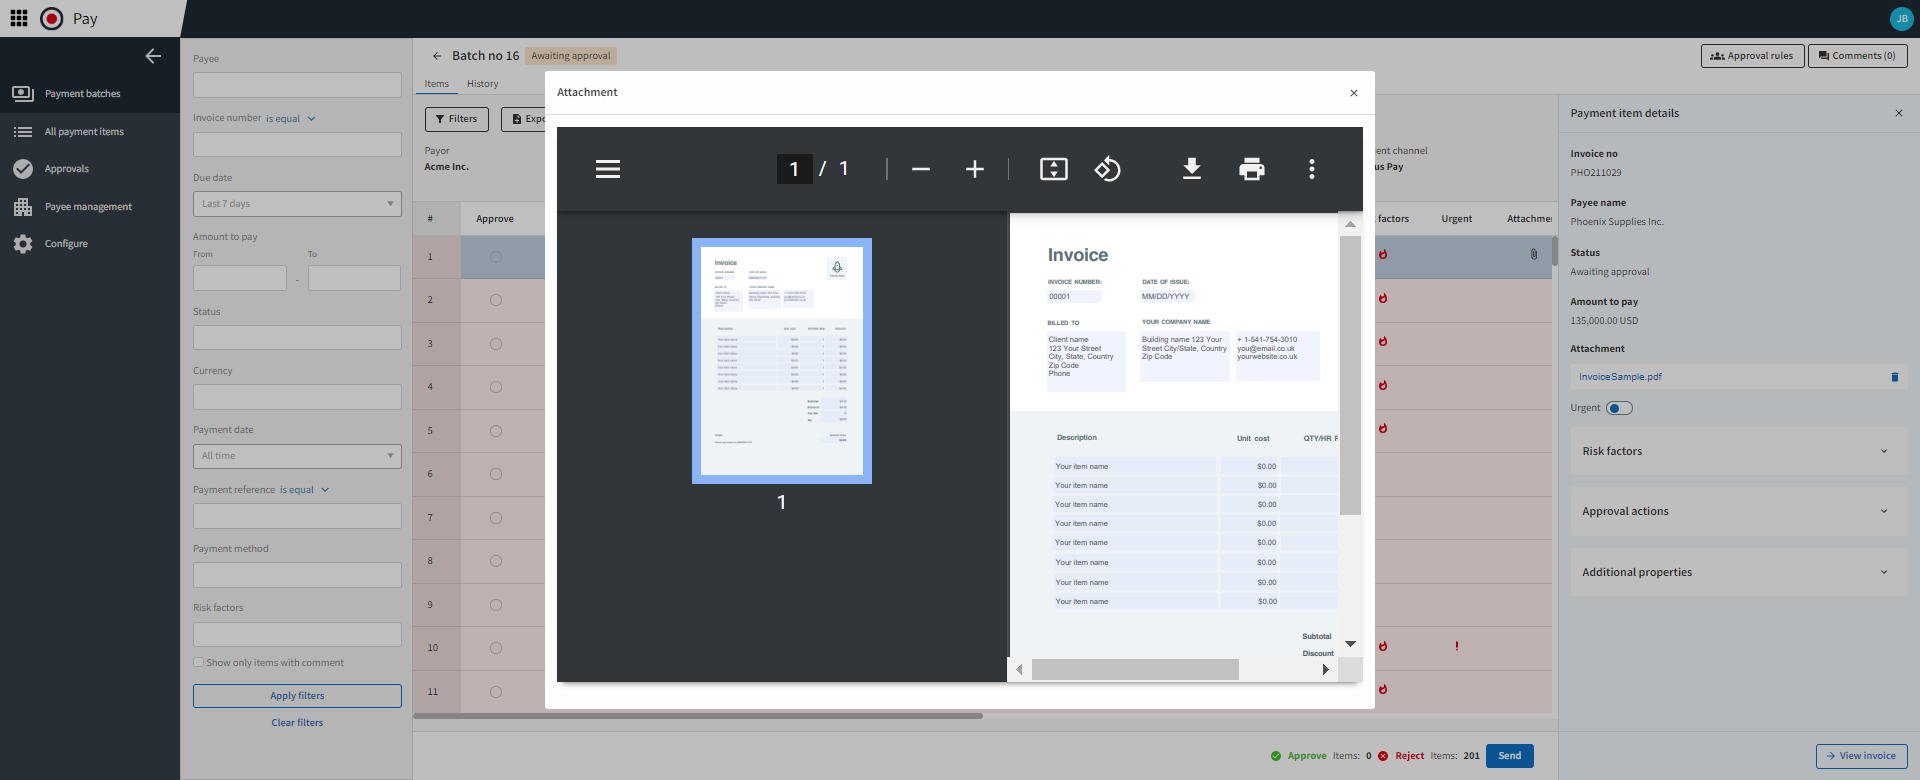Image resolution: width=1920 pixels, height=780 pixels.
Task: Switch to the History tab
Action: pyautogui.click(x=483, y=84)
